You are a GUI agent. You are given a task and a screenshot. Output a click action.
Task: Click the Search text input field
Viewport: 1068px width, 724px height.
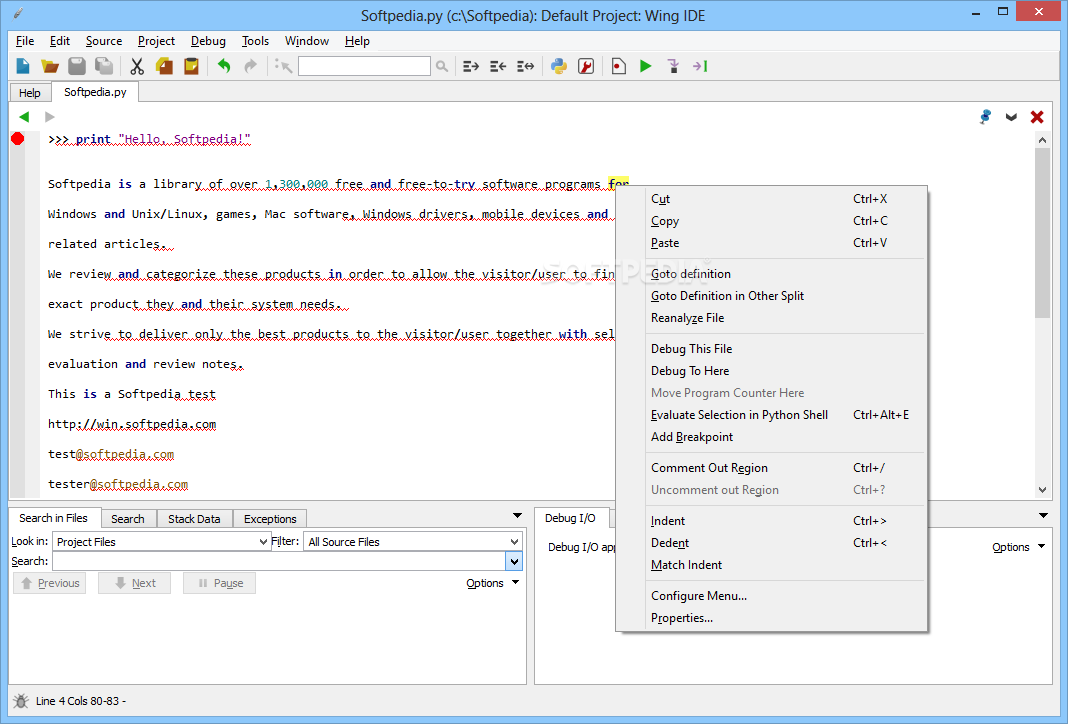click(x=279, y=561)
